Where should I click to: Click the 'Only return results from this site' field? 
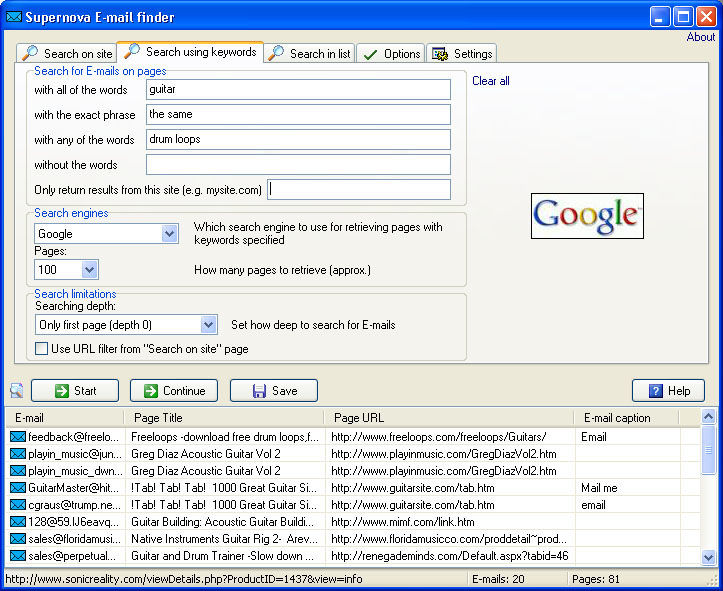click(x=359, y=189)
